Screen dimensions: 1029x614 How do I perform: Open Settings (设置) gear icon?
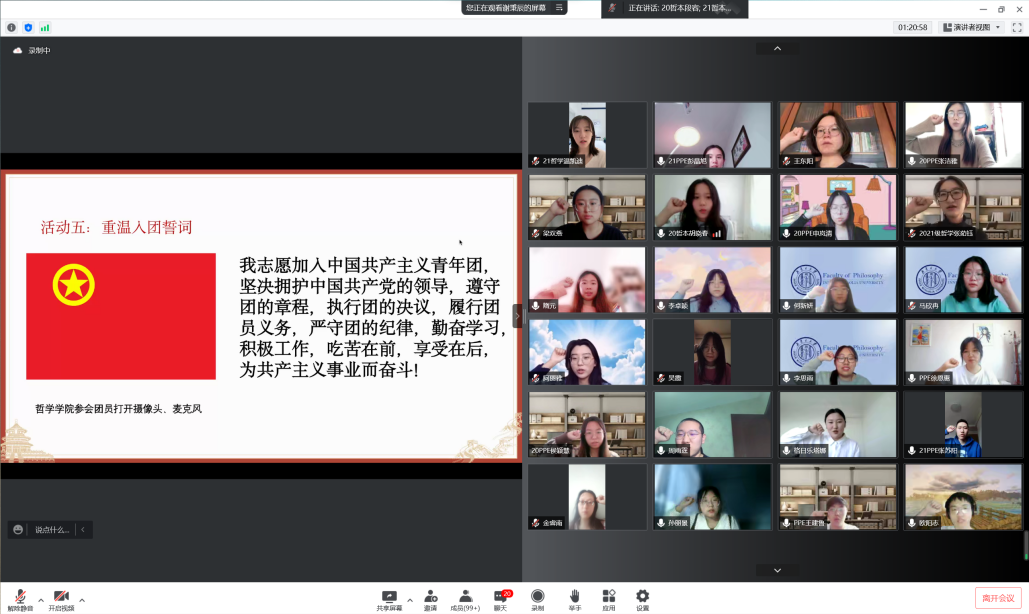(642, 597)
